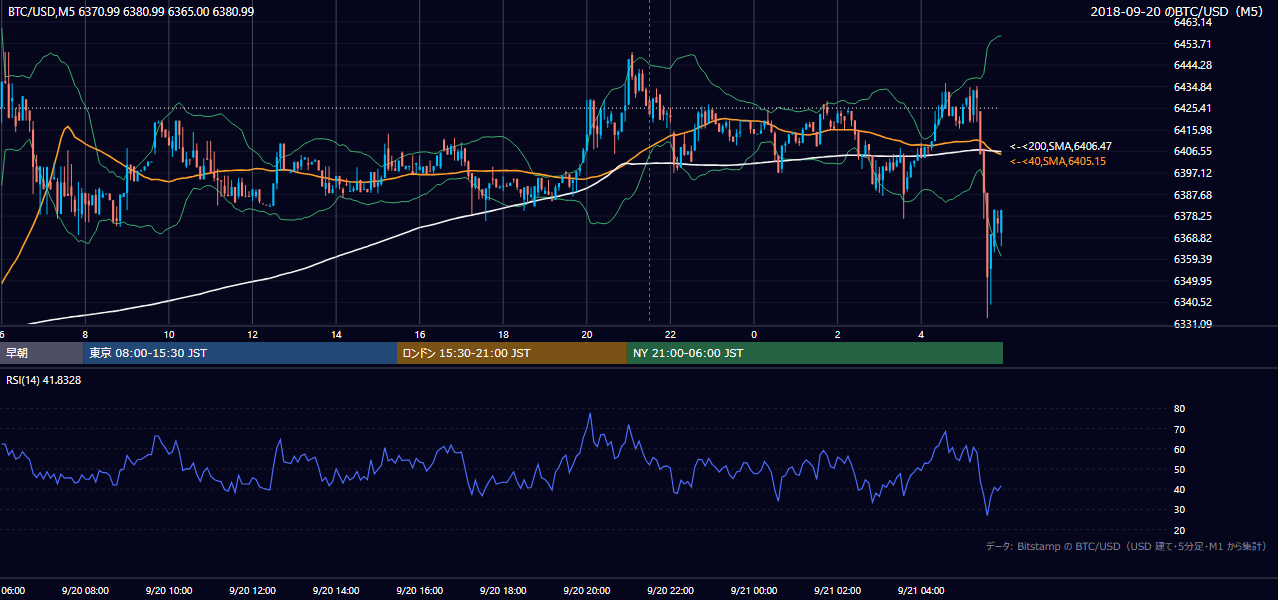This screenshot has height=600, width=1278.
Task: Select the RSI(14) 41.8328 indicator label
Action: pos(44,380)
